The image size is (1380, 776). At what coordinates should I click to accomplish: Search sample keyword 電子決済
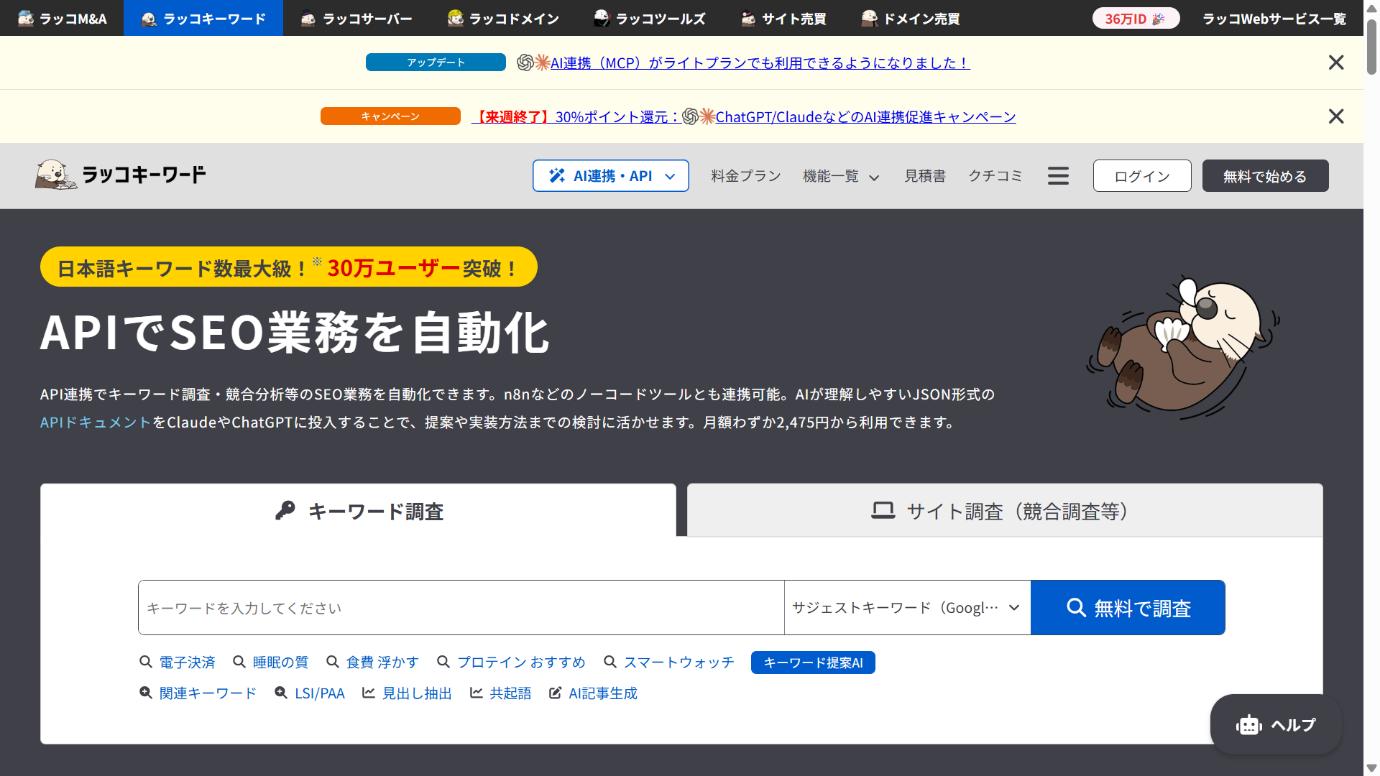click(177, 662)
